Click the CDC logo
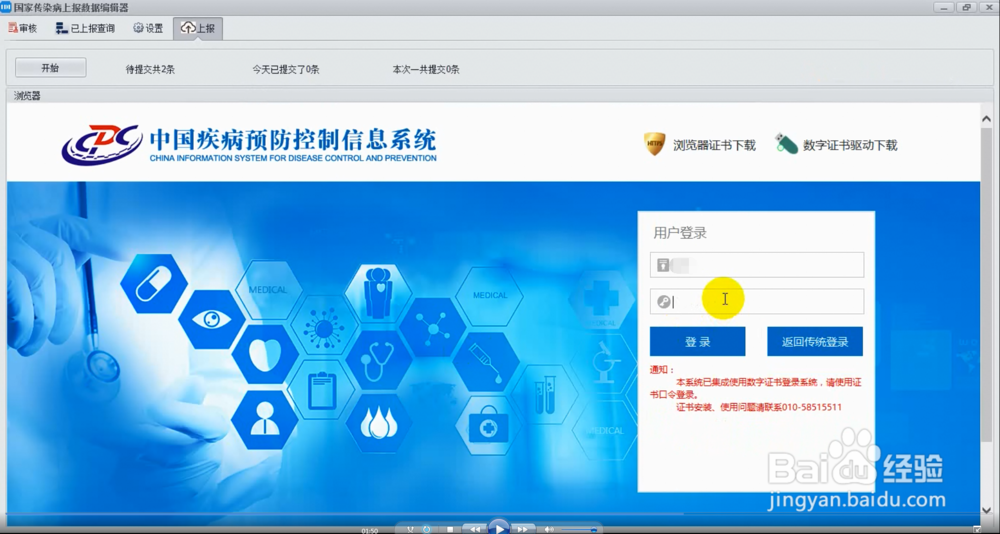Screen dimensions: 1000x534 point(101,145)
